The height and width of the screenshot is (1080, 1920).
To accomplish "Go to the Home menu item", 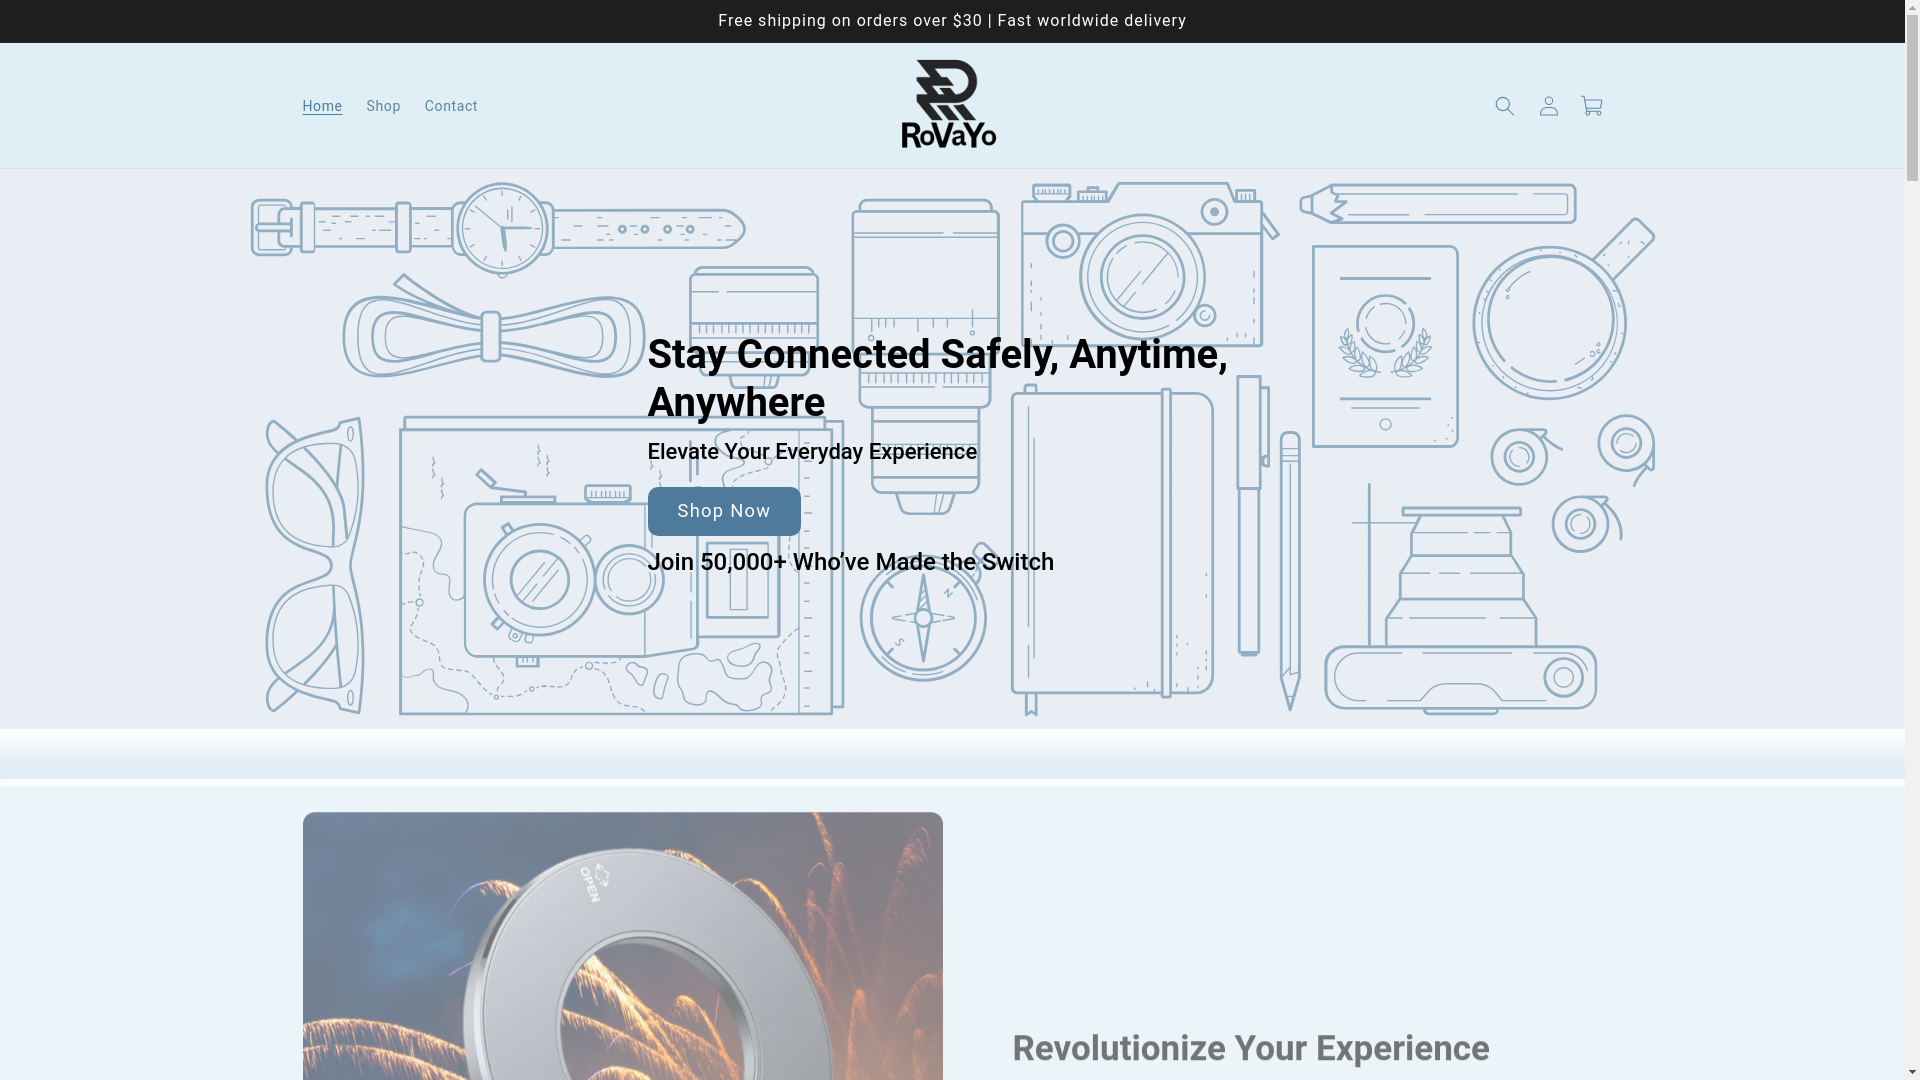I will 322,106.
